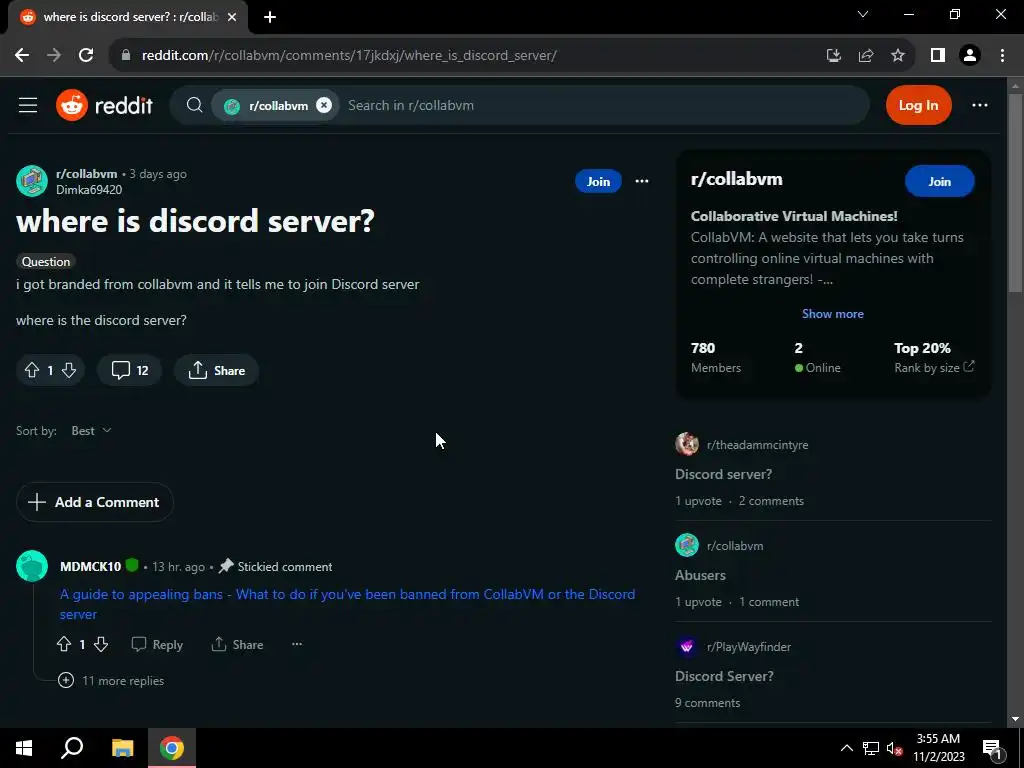Click the lock icon in address bar
Image resolution: width=1024 pixels, height=768 pixels.
[127, 56]
